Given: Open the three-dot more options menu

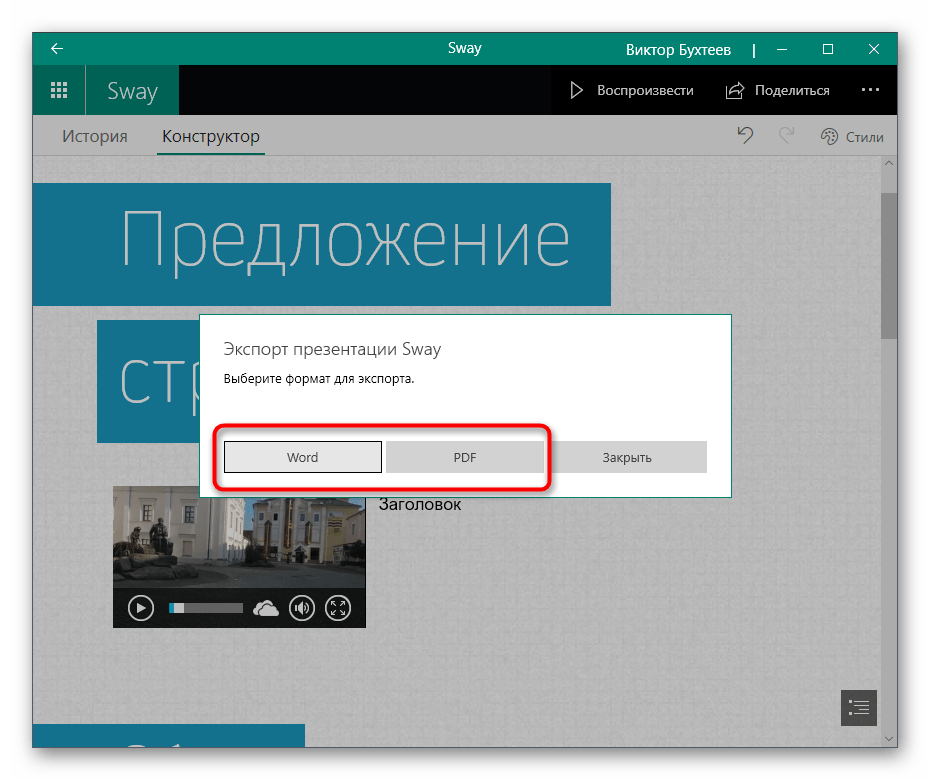Looking at the screenshot, I should [870, 90].
